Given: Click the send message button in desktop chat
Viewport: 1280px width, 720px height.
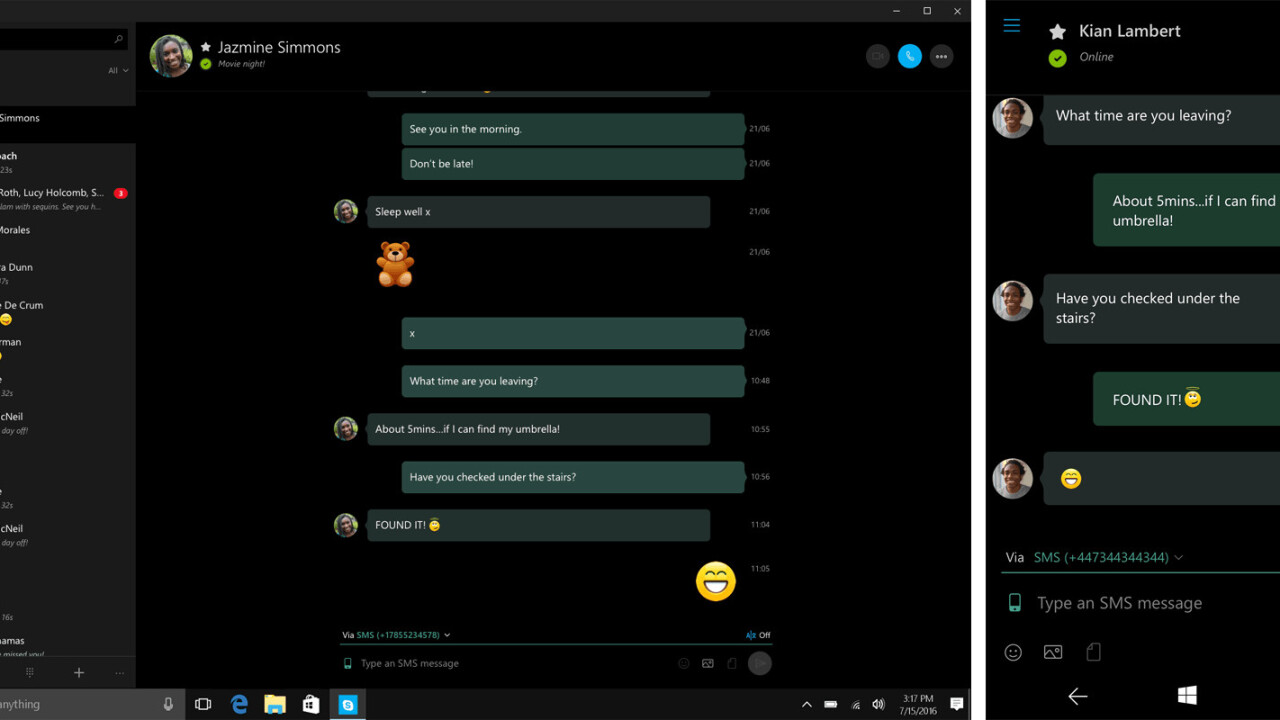Looking at the screenshot, I should point(760,663).
